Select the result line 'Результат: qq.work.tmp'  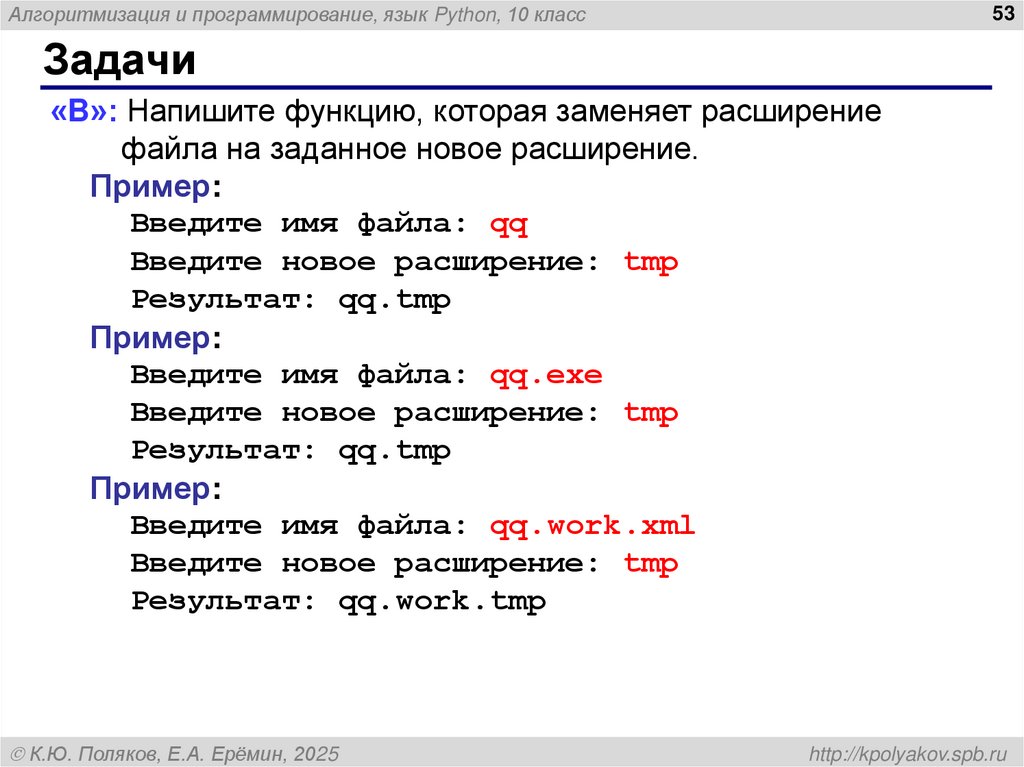(338, 602)
